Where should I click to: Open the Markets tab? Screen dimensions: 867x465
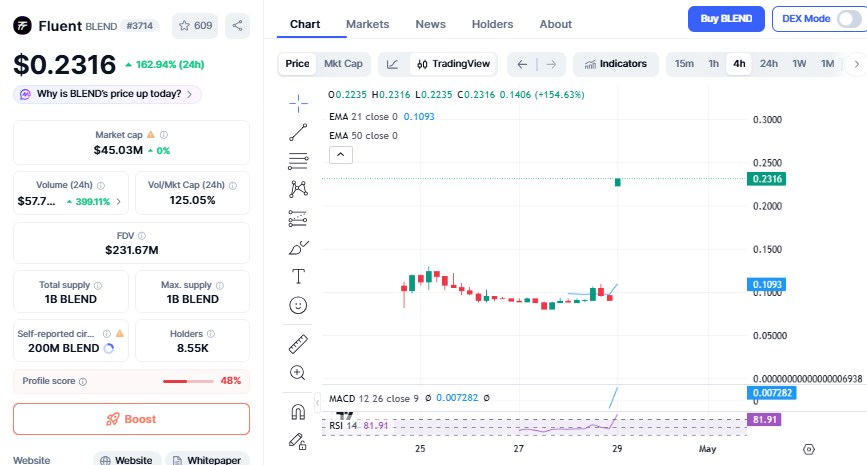point(367,24)
